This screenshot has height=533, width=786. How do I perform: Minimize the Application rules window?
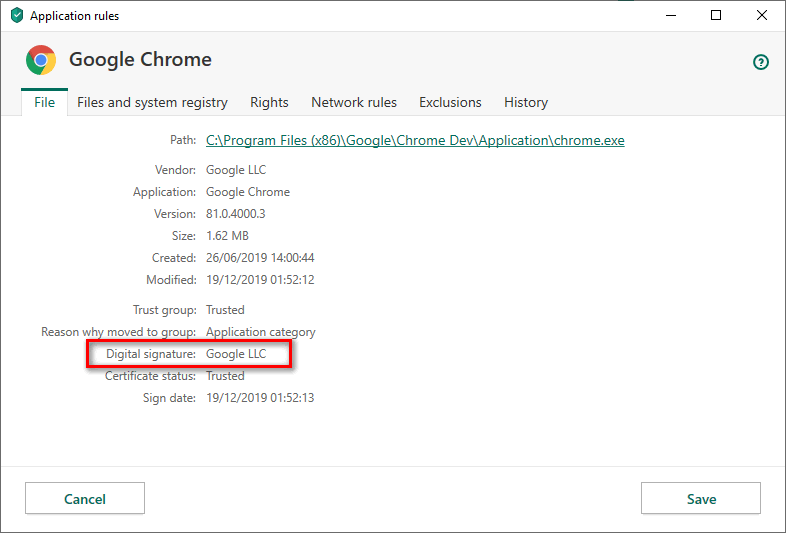coord(669,16)
